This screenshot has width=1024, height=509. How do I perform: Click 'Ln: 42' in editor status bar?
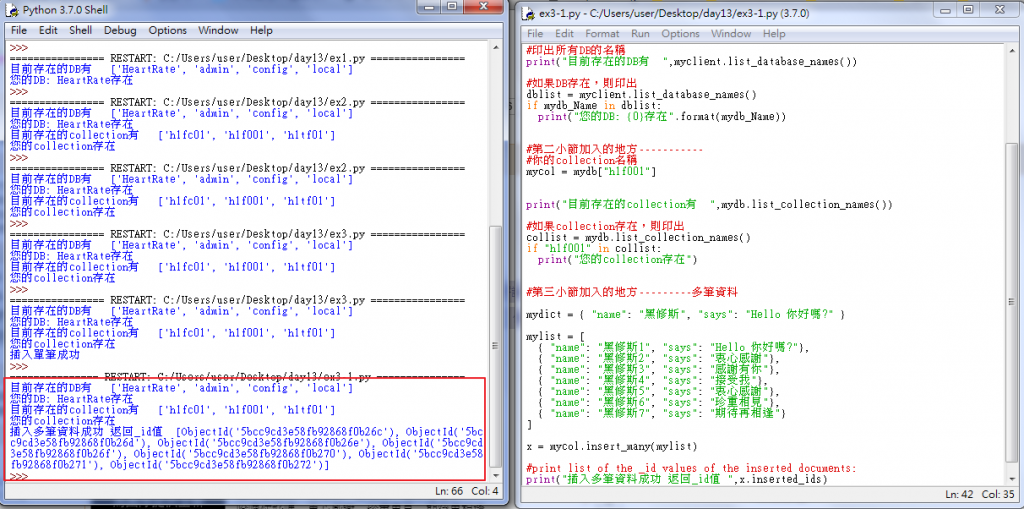tap(960, 494)
